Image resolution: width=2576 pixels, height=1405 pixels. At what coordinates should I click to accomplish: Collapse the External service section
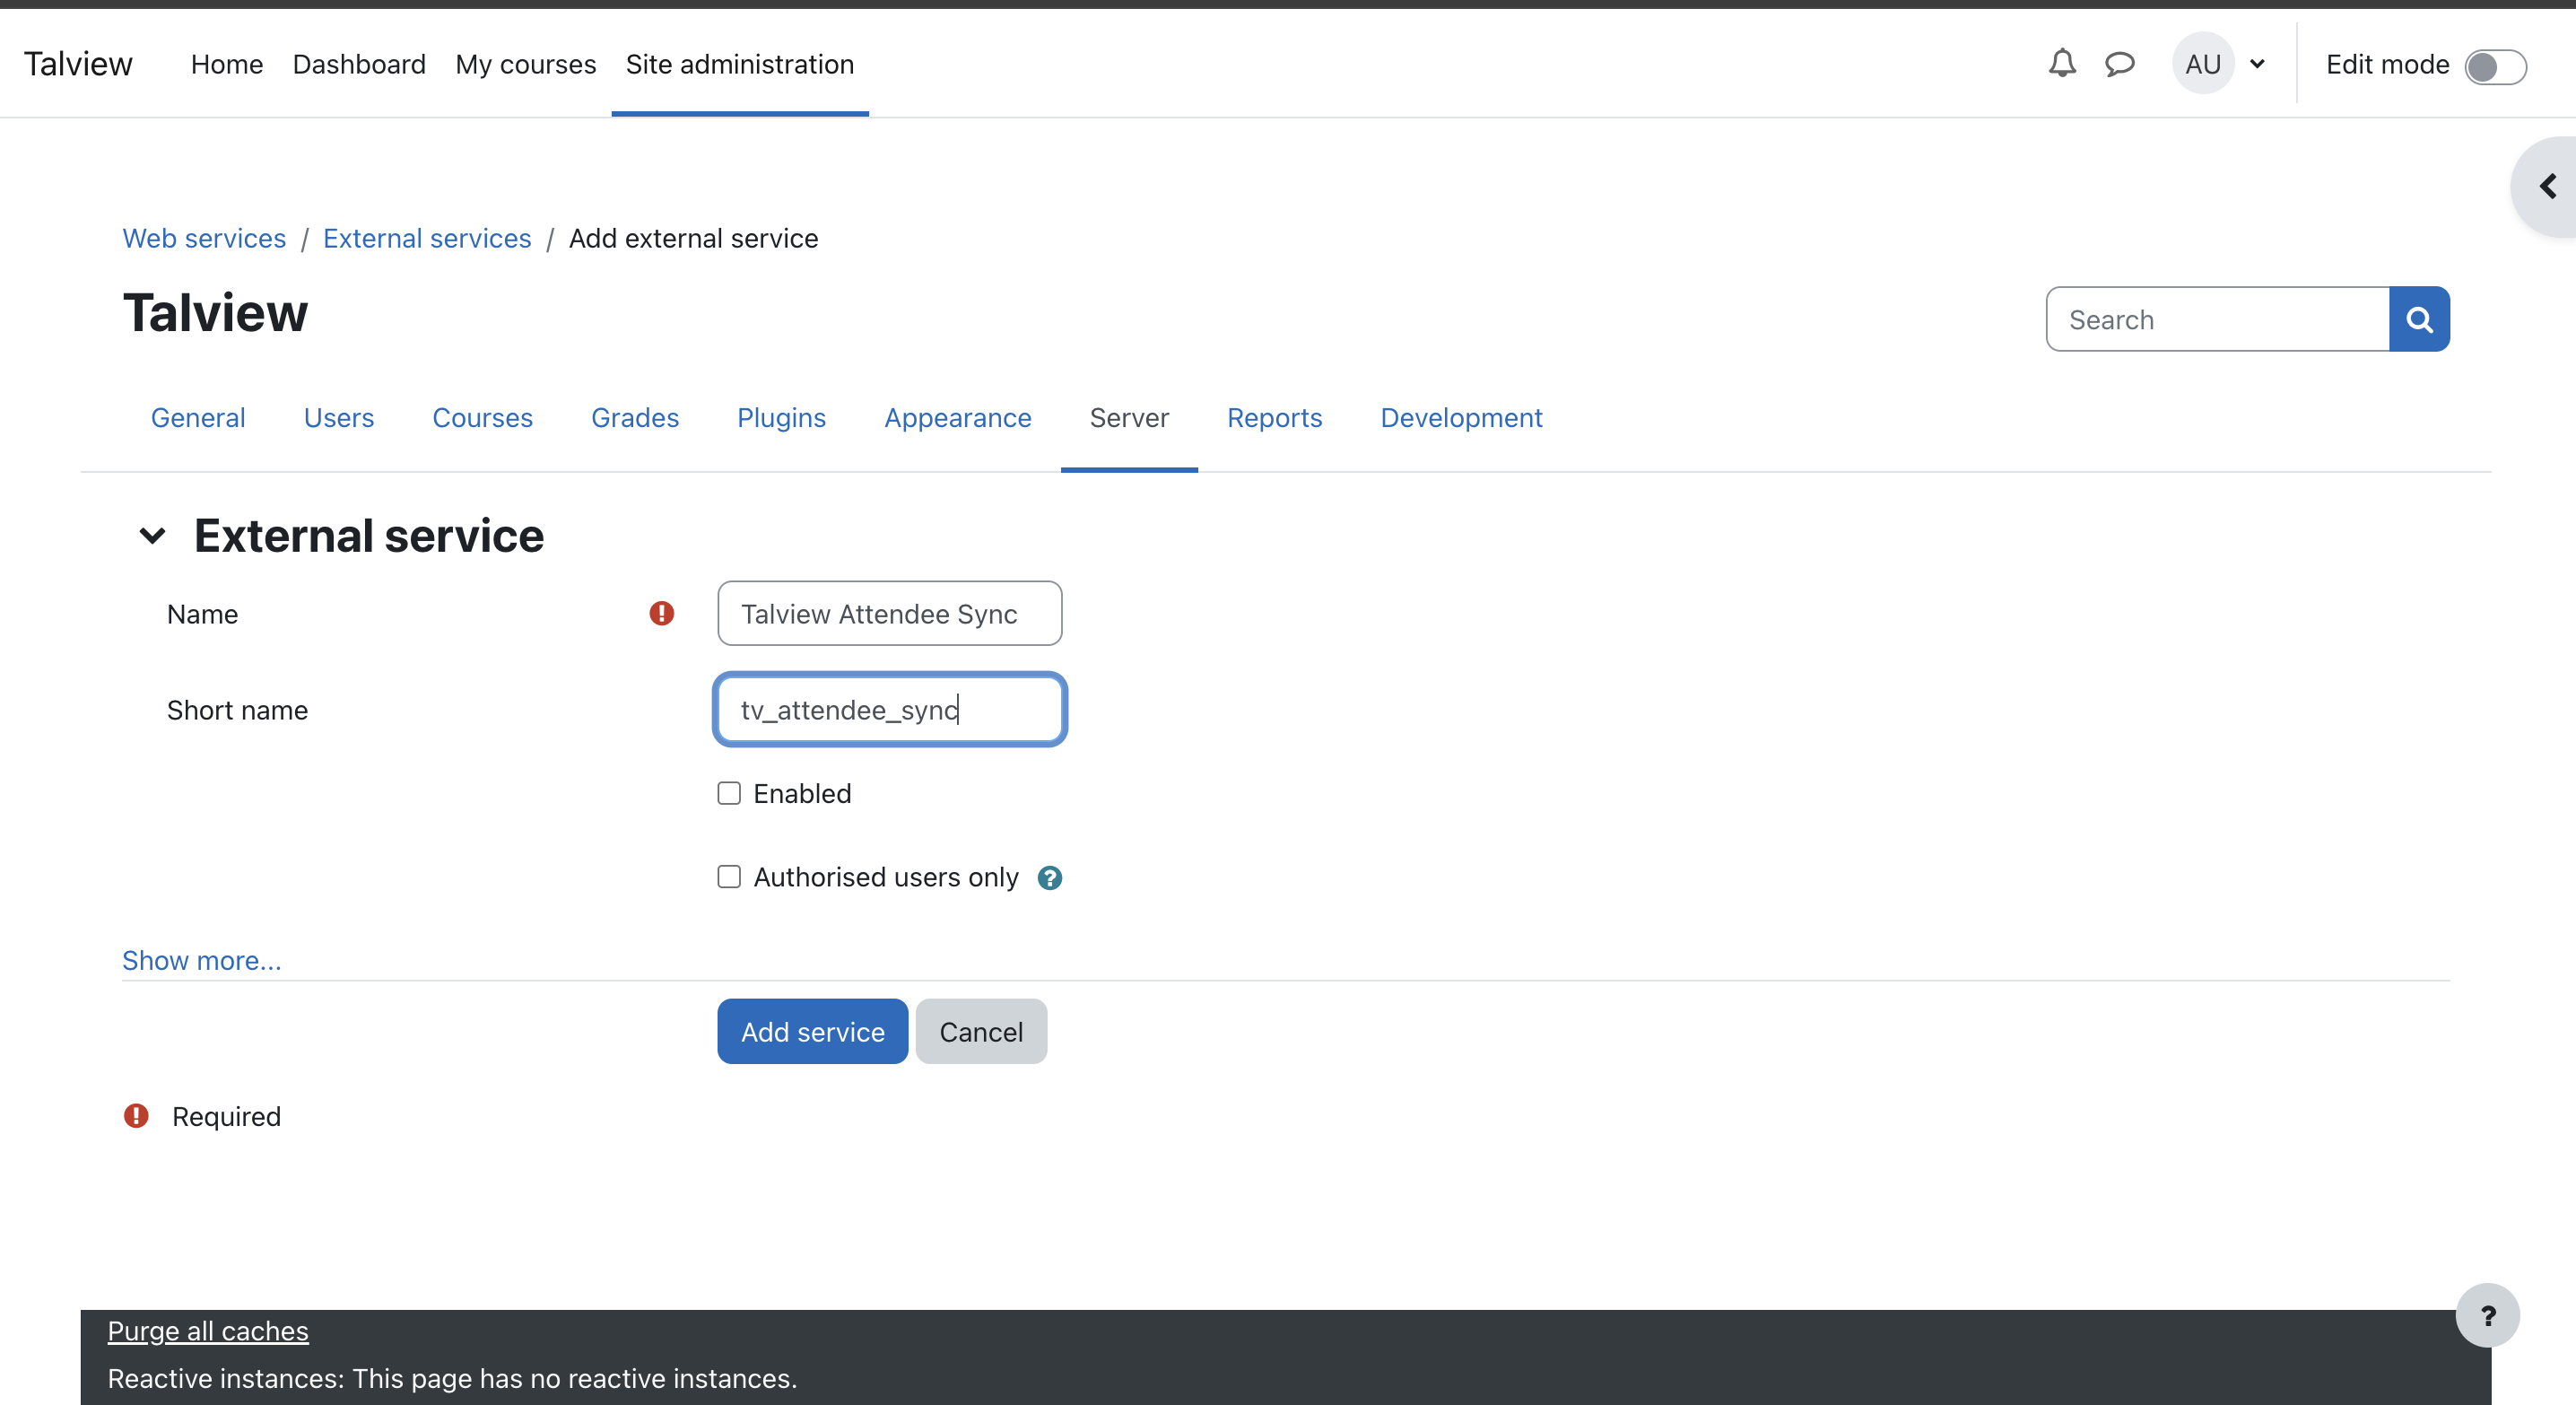click(152, 536)
